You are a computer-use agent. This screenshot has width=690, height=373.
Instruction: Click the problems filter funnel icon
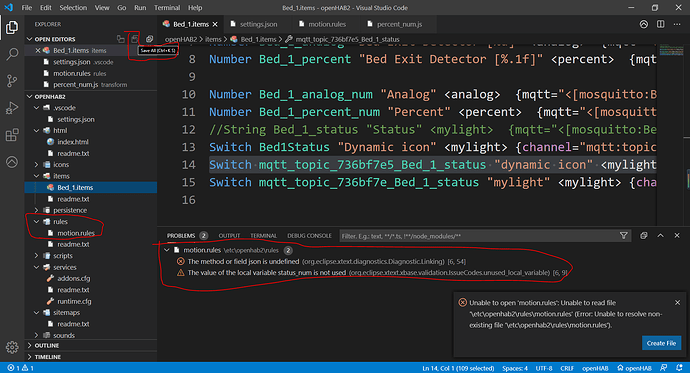pyautogui.click(x=624, y=236)
